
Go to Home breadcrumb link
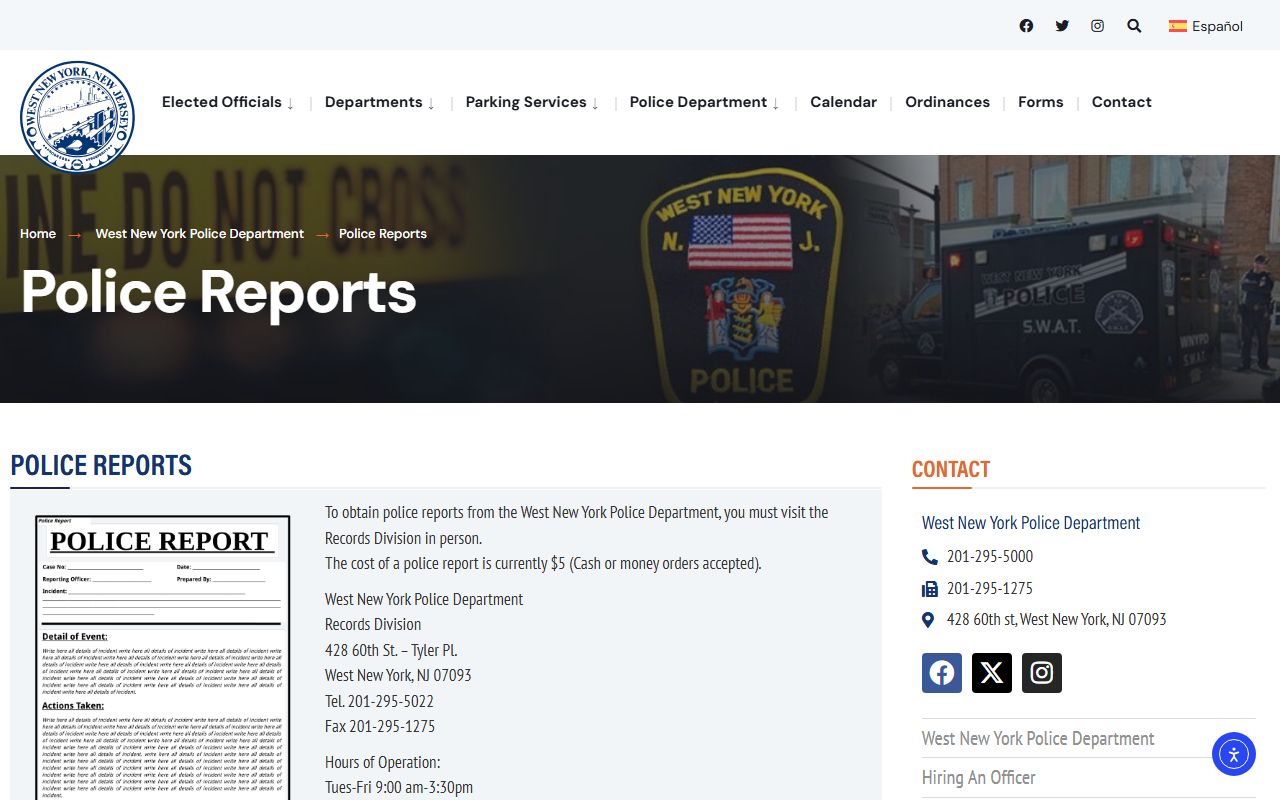point(38,234)
